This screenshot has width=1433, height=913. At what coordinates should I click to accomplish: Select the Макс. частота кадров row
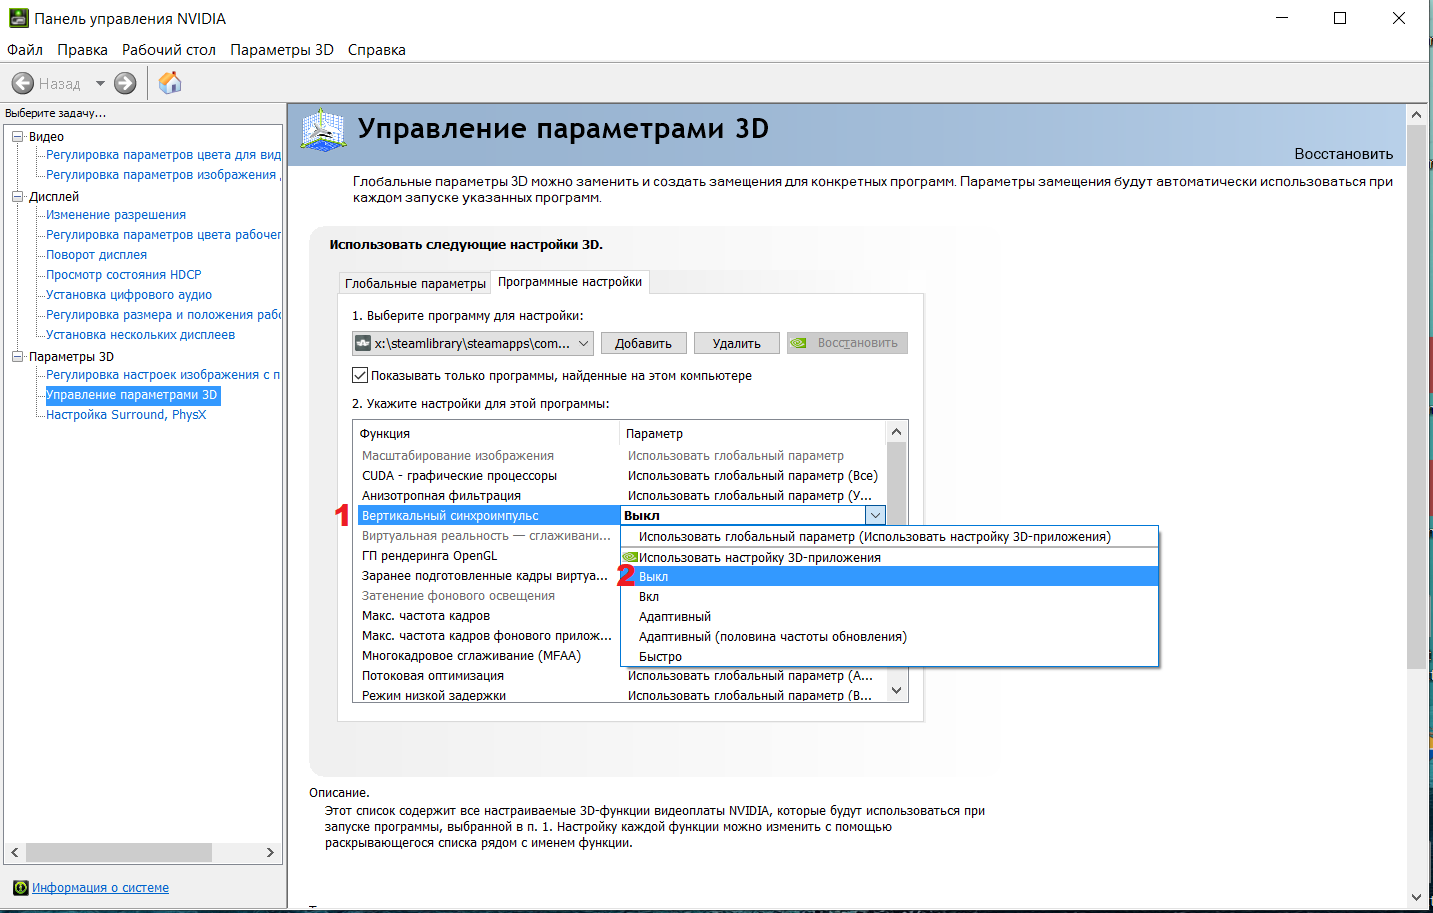coord(488,615)
